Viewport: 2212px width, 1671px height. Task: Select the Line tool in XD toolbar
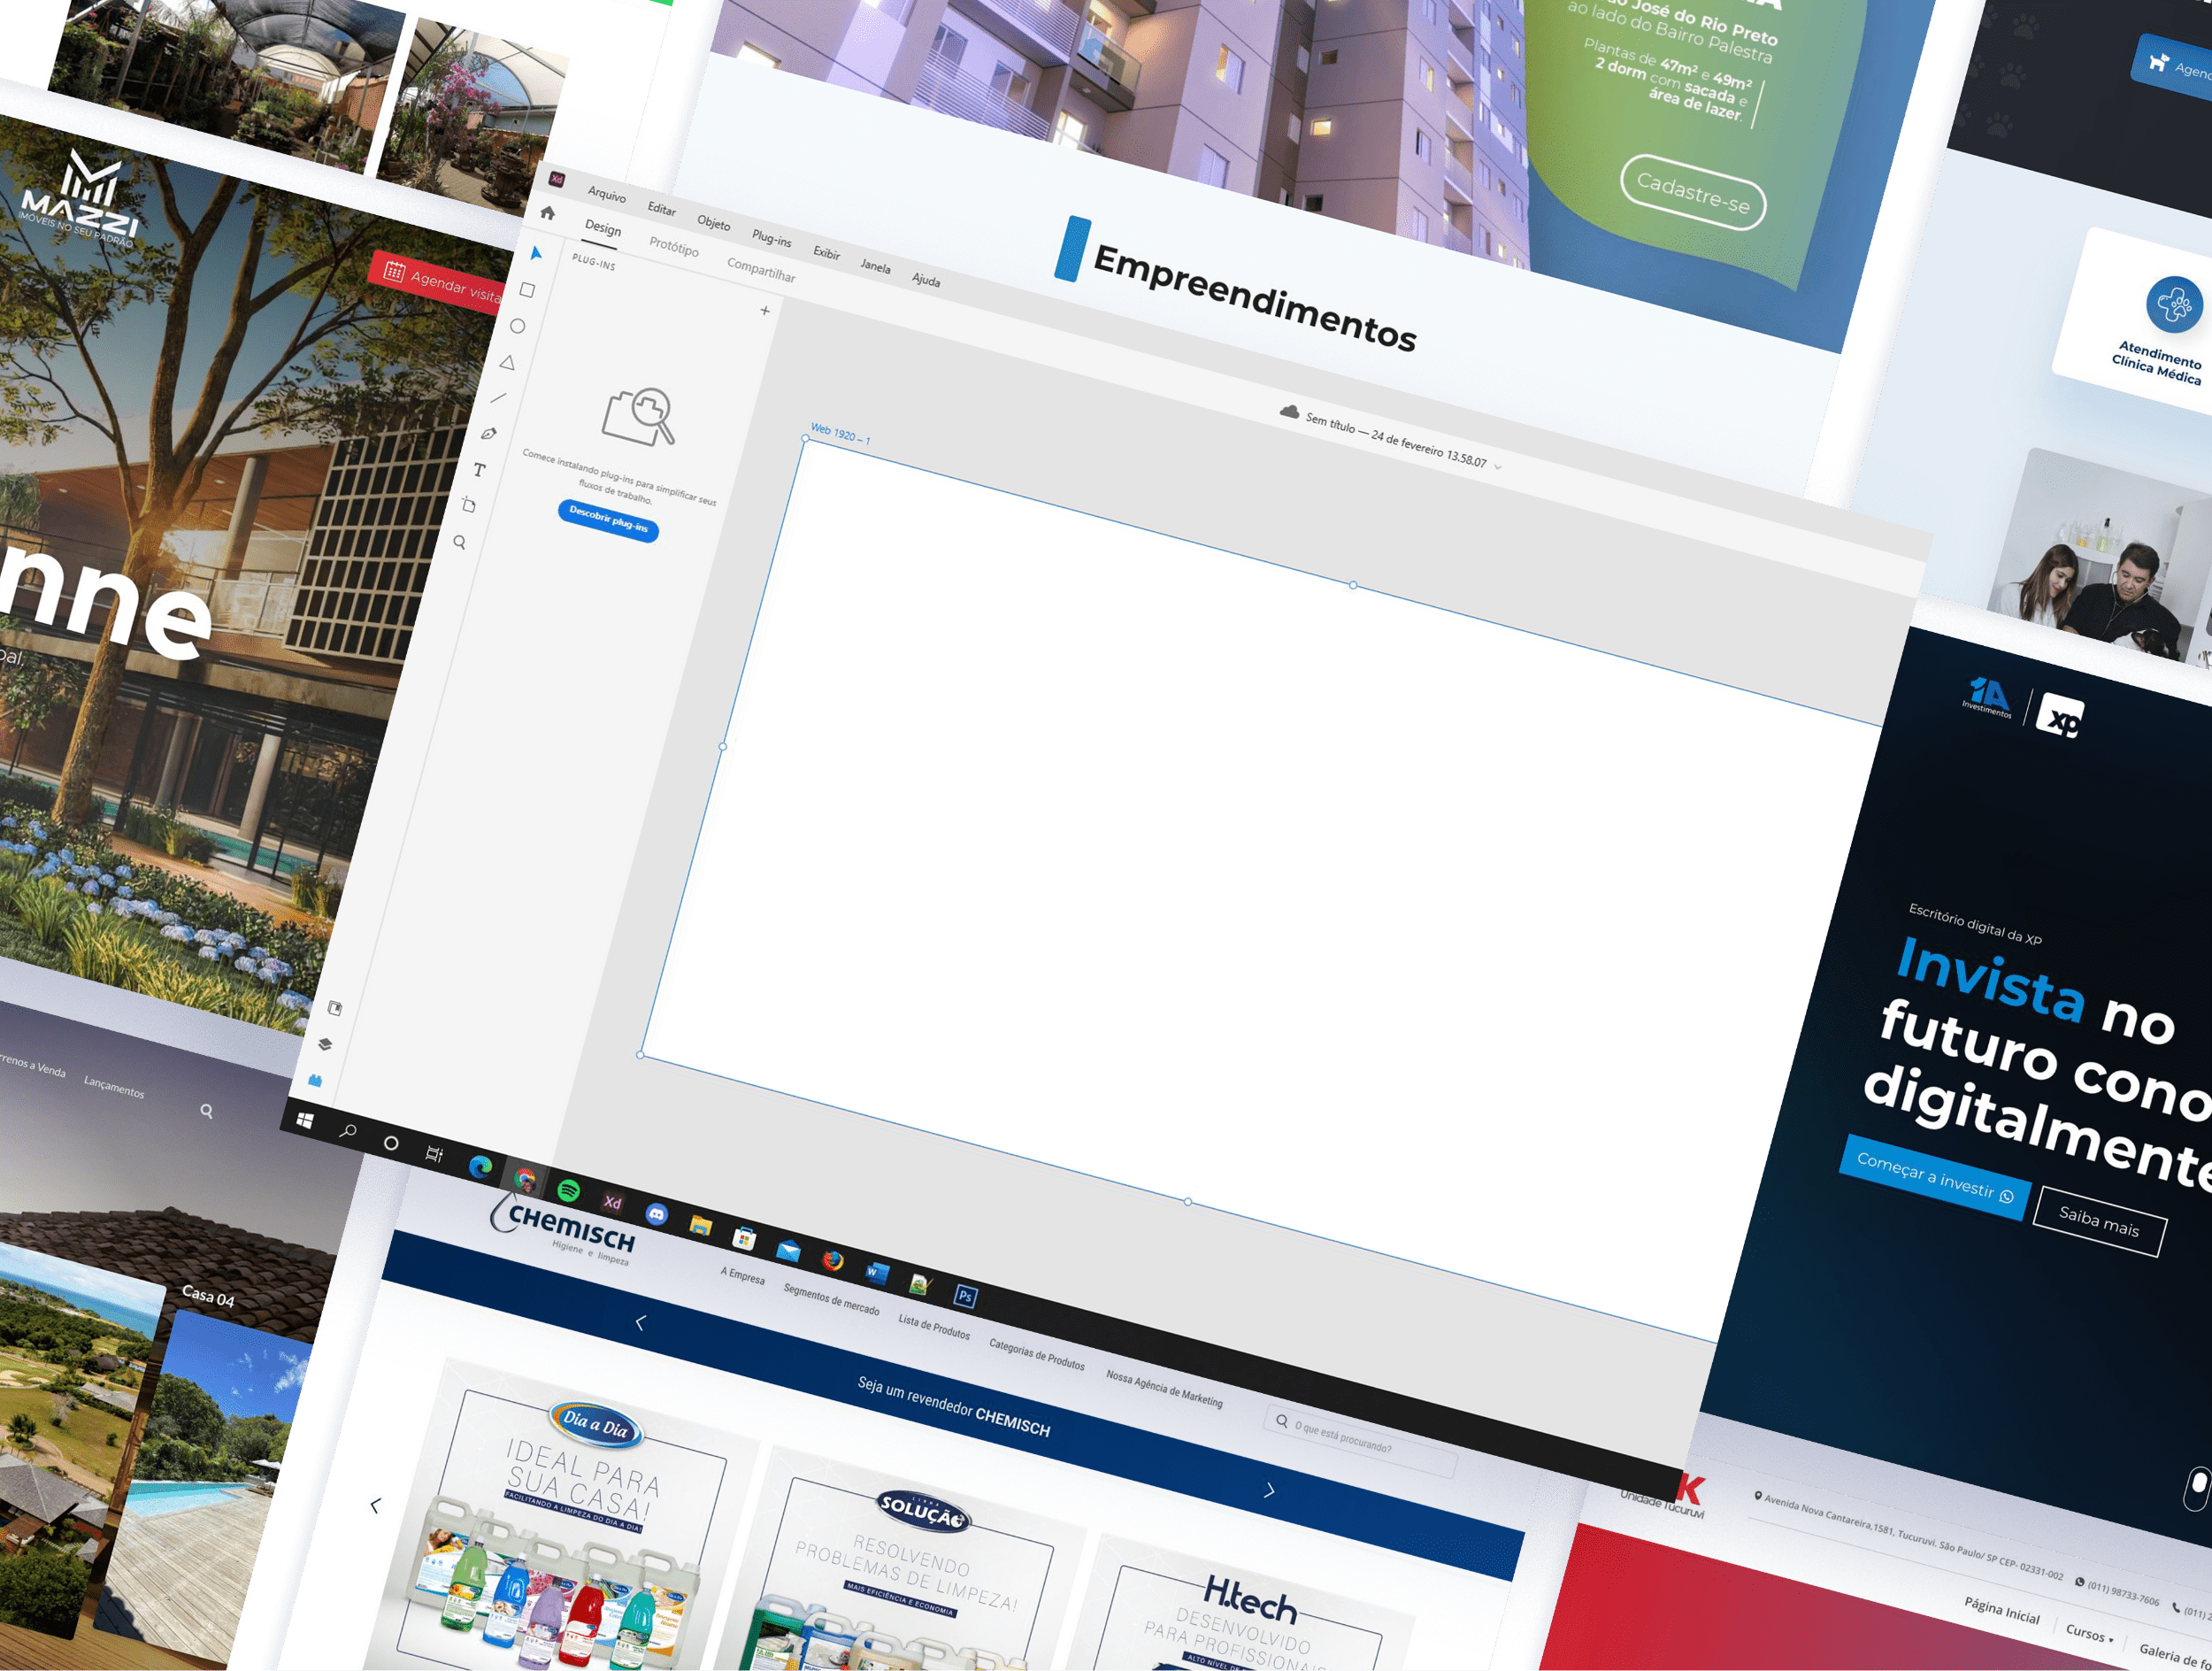click(x=498, y=398)
